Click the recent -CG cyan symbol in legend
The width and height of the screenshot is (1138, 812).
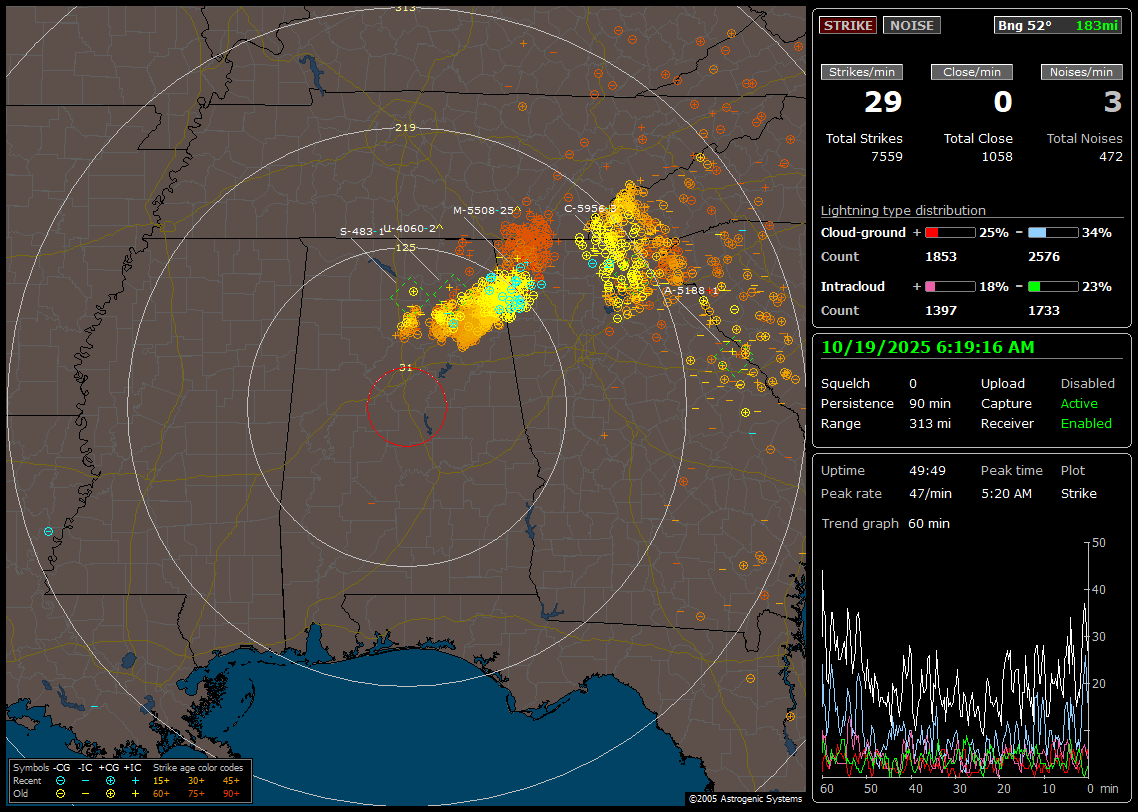(61, 780)
